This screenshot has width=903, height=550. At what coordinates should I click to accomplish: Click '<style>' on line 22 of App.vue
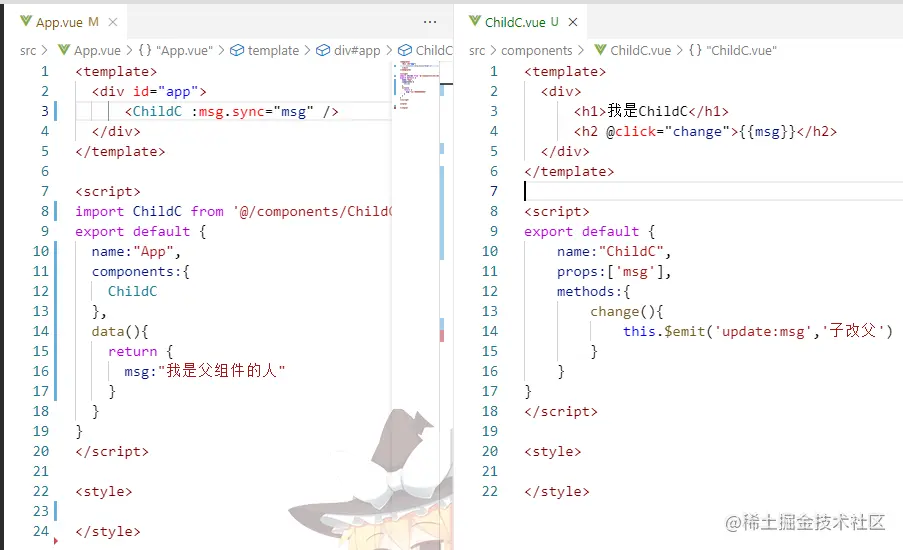(104, 491)
